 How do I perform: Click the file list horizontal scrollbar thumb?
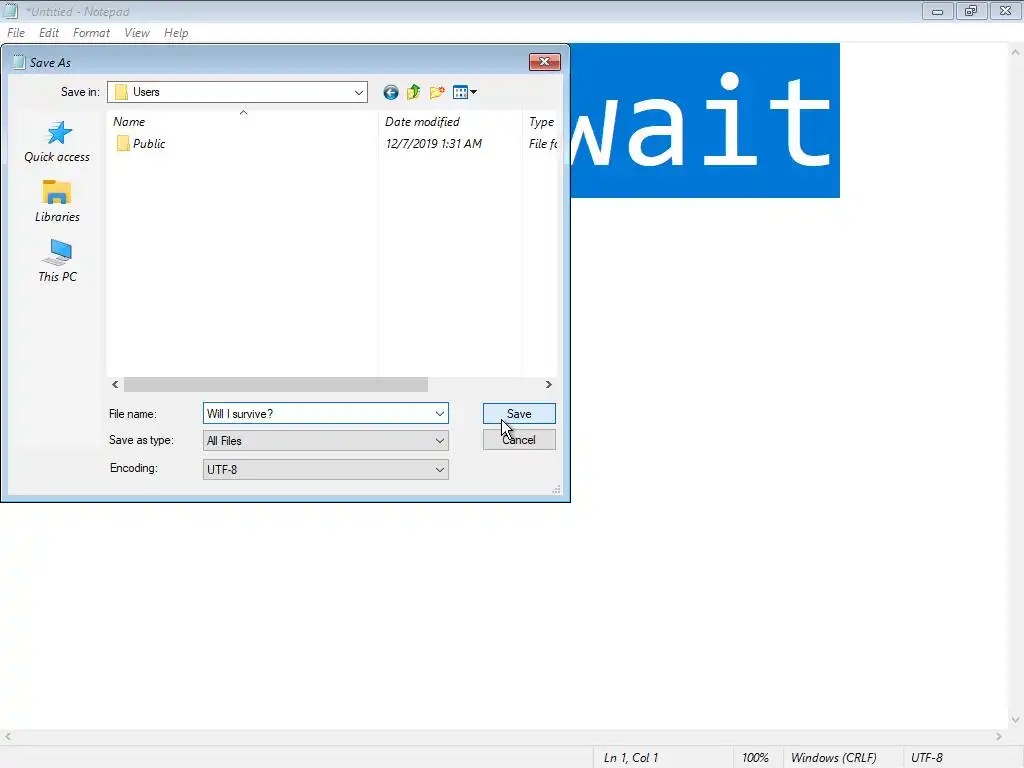[276, 385]
